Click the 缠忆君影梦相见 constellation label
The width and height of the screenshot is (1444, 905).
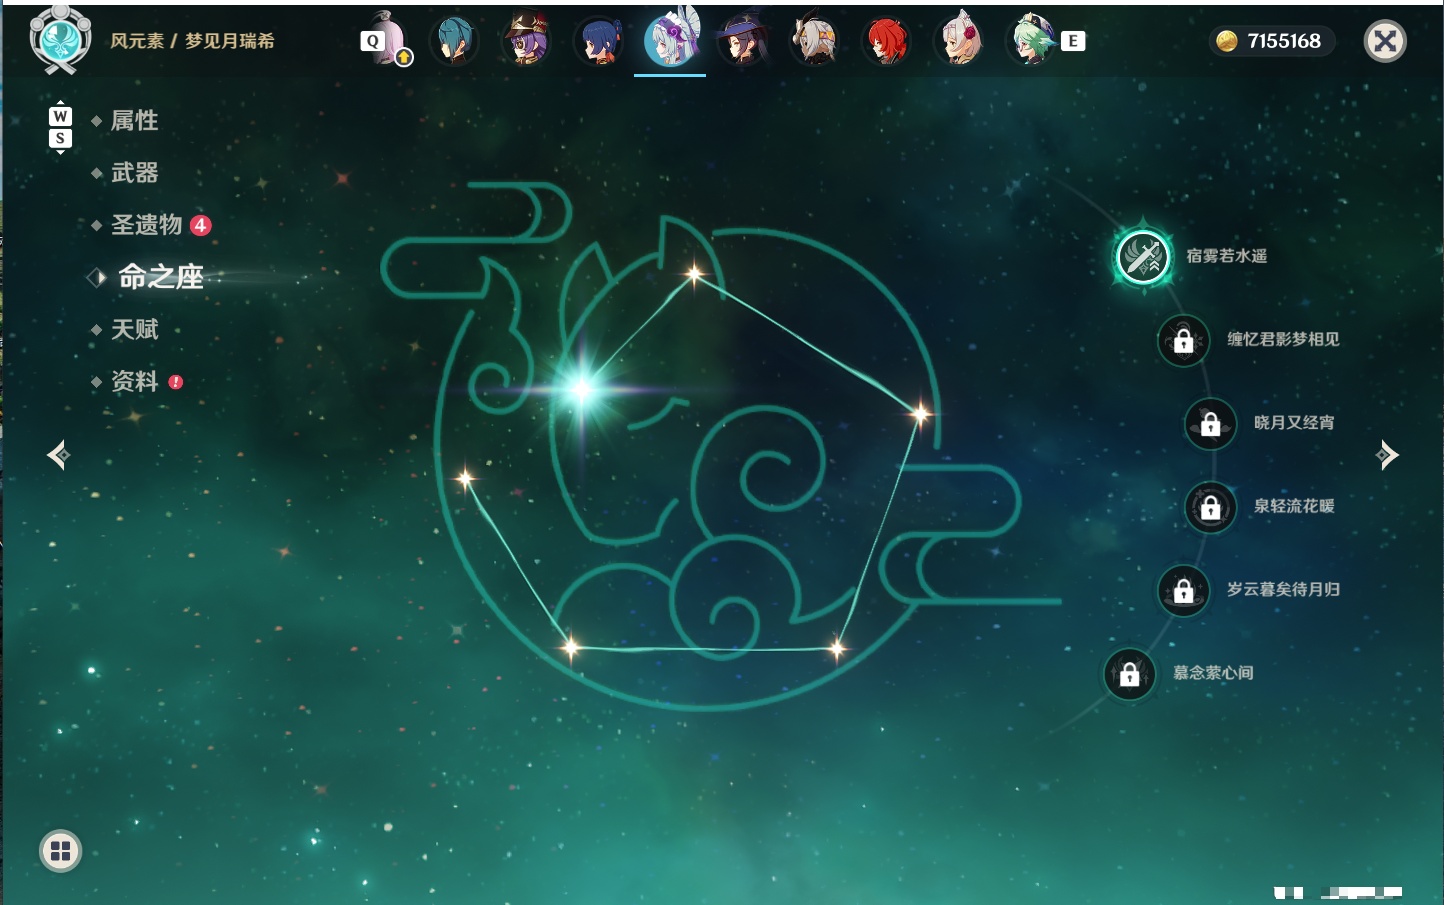[x=1283, y=340]
